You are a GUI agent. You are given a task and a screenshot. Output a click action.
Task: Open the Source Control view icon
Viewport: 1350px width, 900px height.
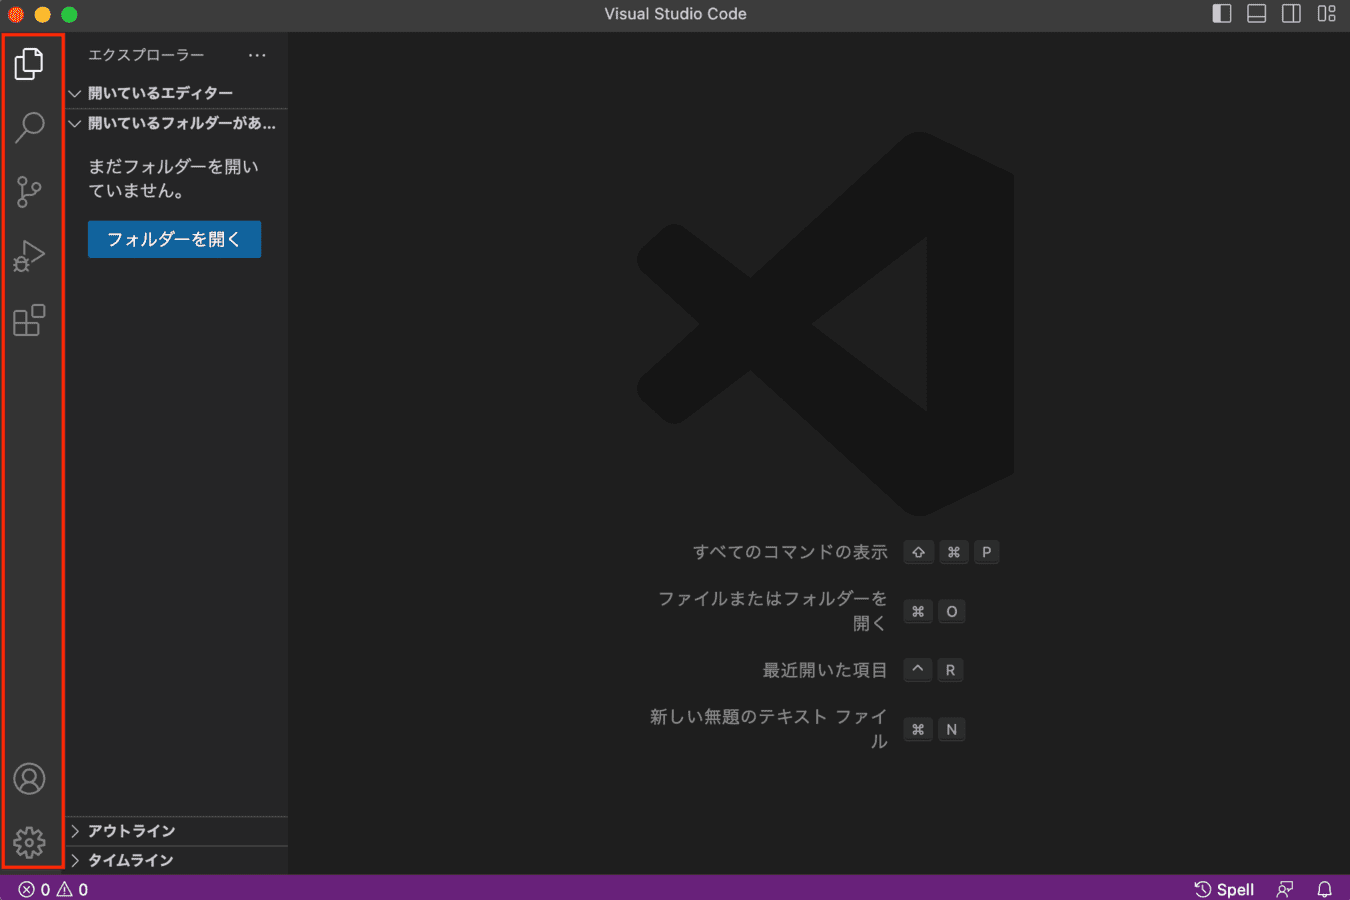[29, 191]
